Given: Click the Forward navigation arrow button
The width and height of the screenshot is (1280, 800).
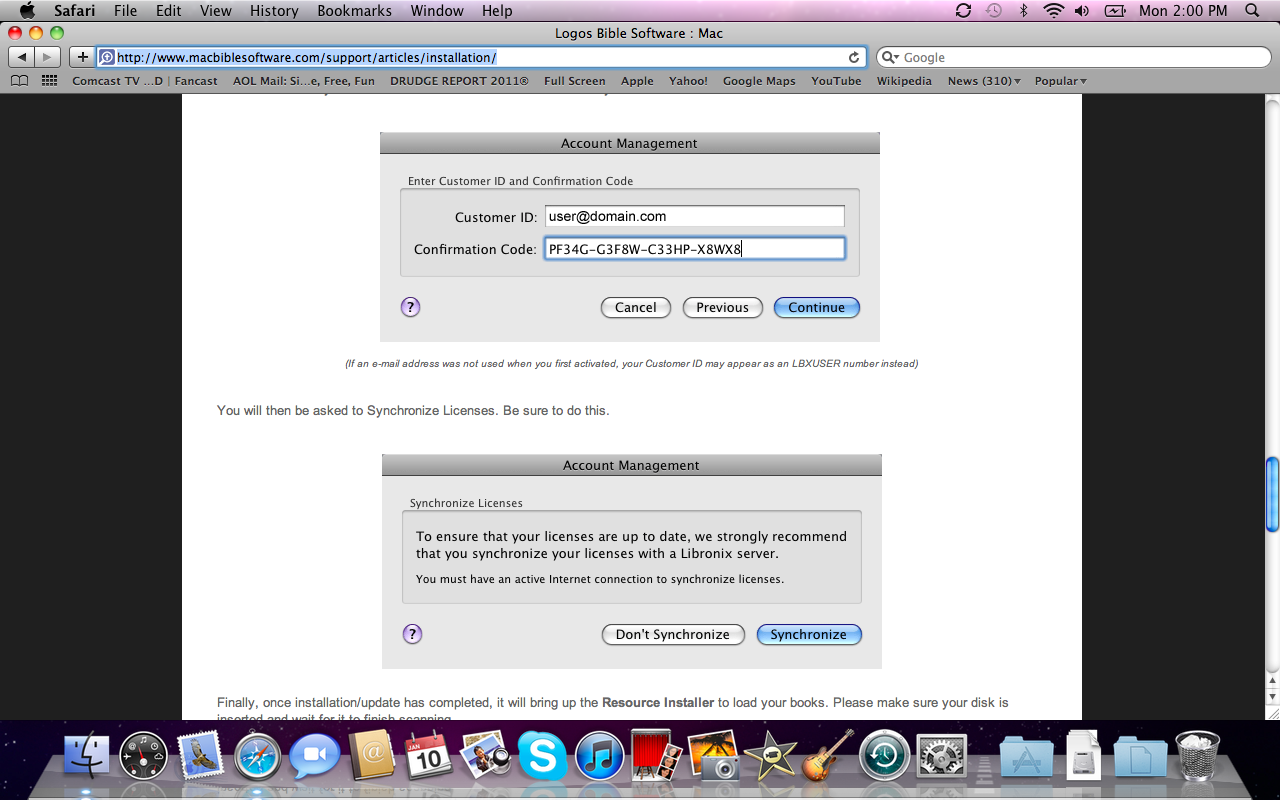Looking at the screenshot, I should [x=48, y=57].
